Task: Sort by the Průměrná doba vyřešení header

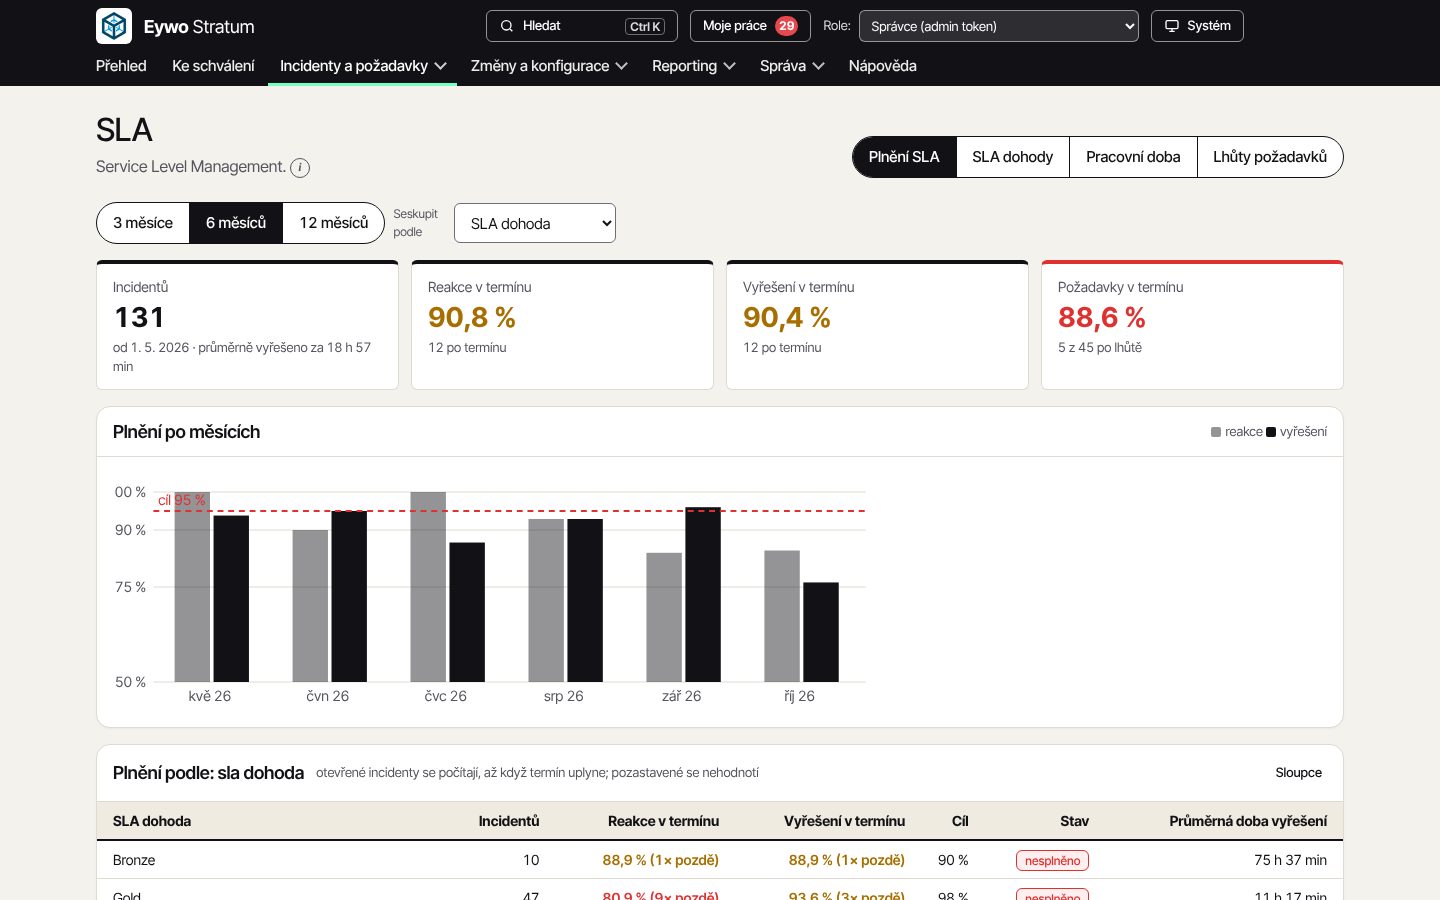Action: tap(1248, 821)
